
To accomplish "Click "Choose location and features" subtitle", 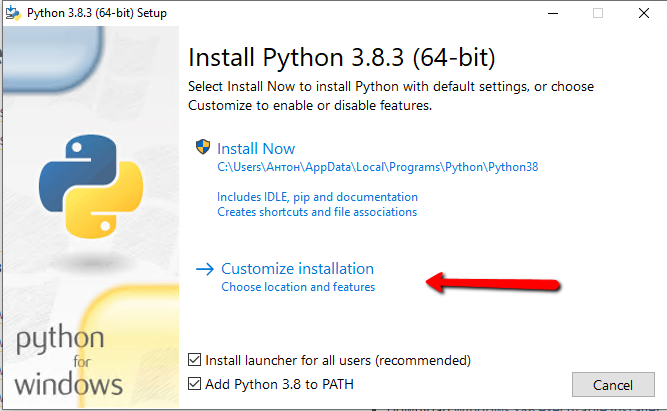I will pyautogui.click(x=298, y=287).
